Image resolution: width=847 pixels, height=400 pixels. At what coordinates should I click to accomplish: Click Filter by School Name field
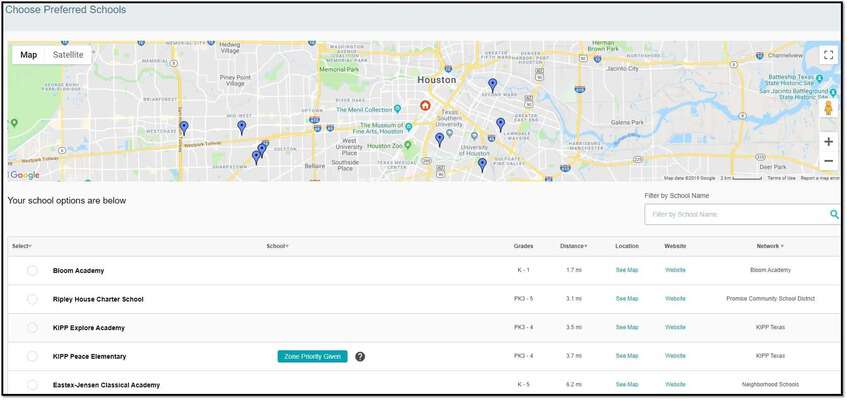click(742, 215)
